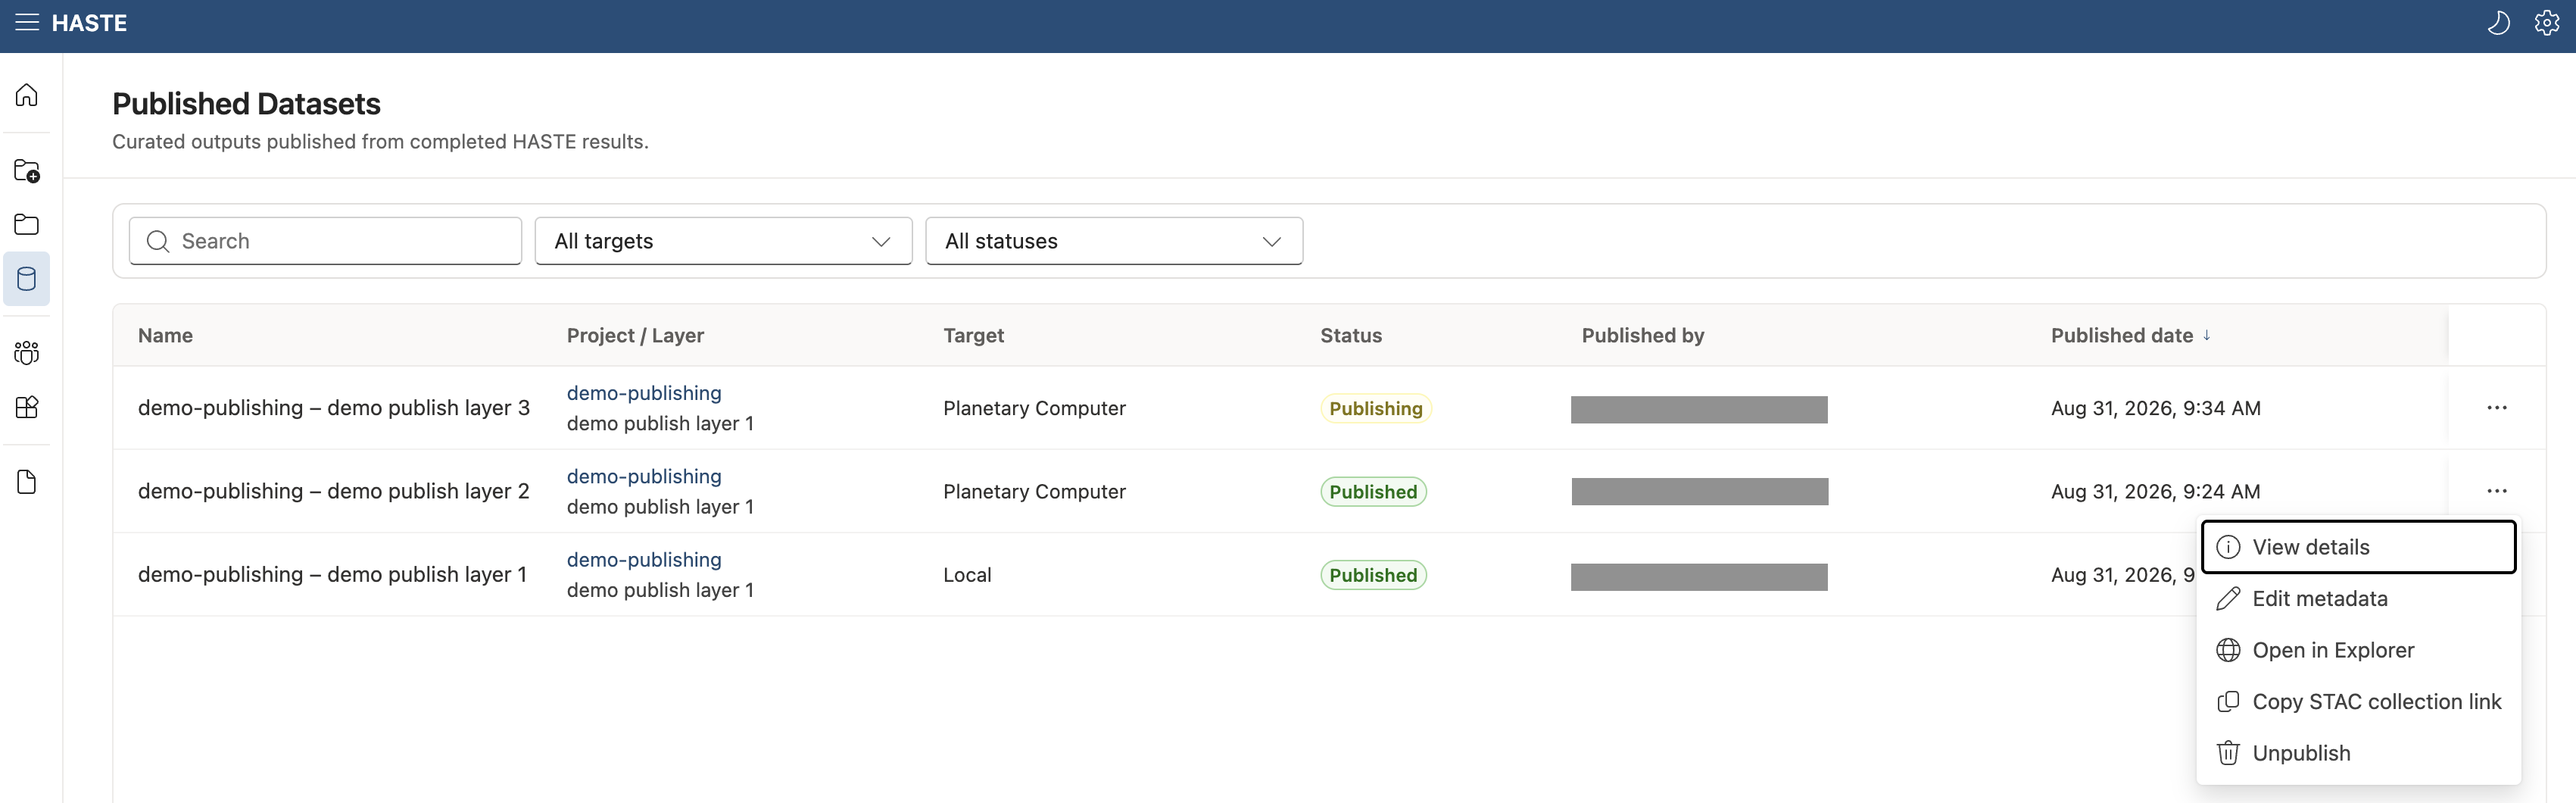Open demo-publishing link in layer 3 row

point(644,393)
